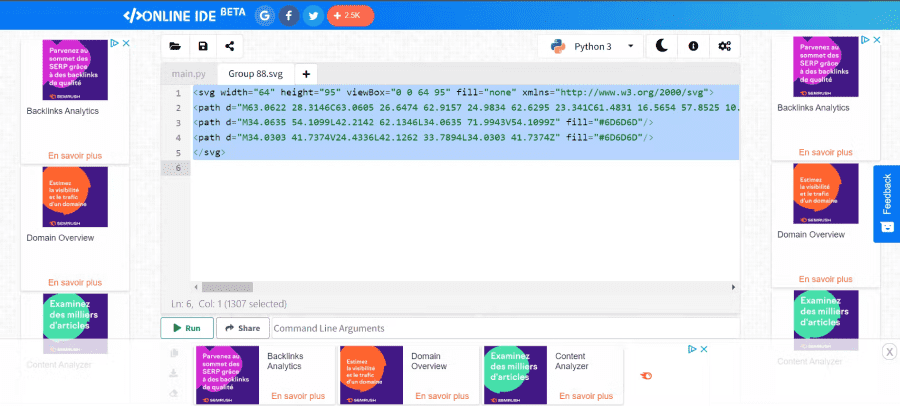Click the closing </svg> tag line
The width and height of the screenshot is (900, 406).
210,153
